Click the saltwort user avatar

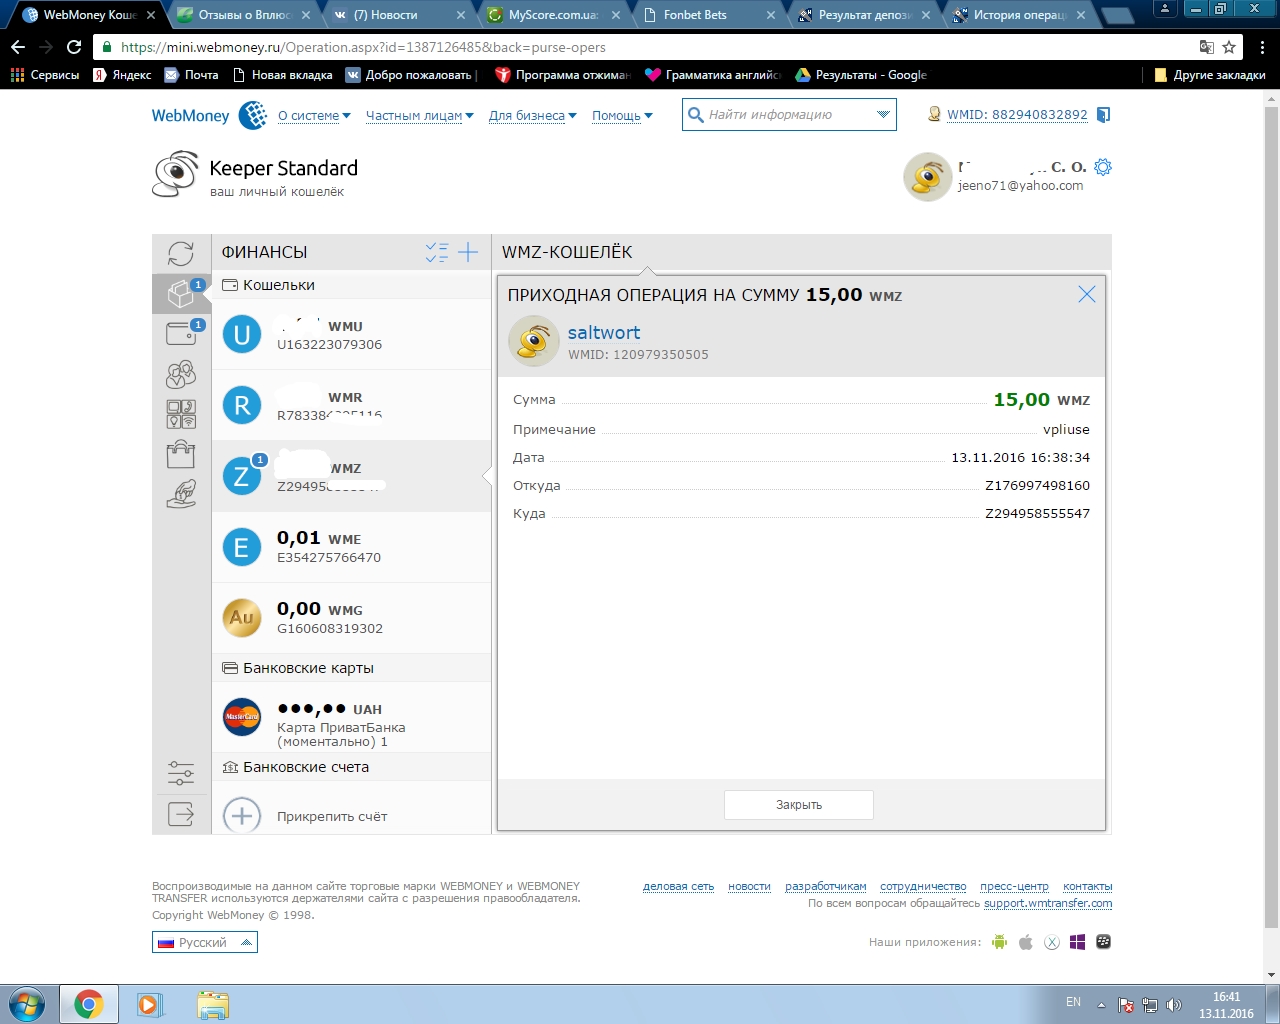tap(534, 341)
